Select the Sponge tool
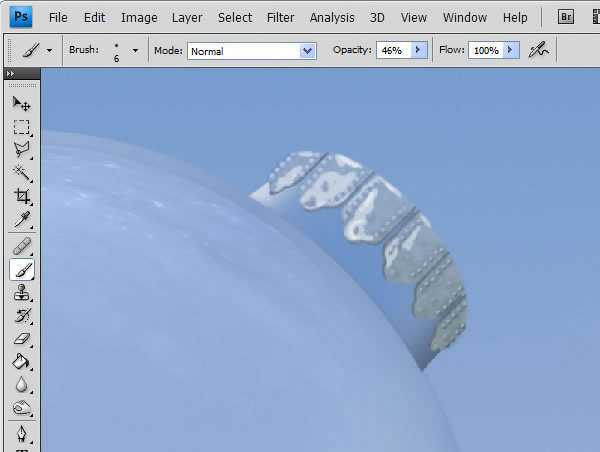The width and height of the screenshot is (600, 452). coord(21,408)
